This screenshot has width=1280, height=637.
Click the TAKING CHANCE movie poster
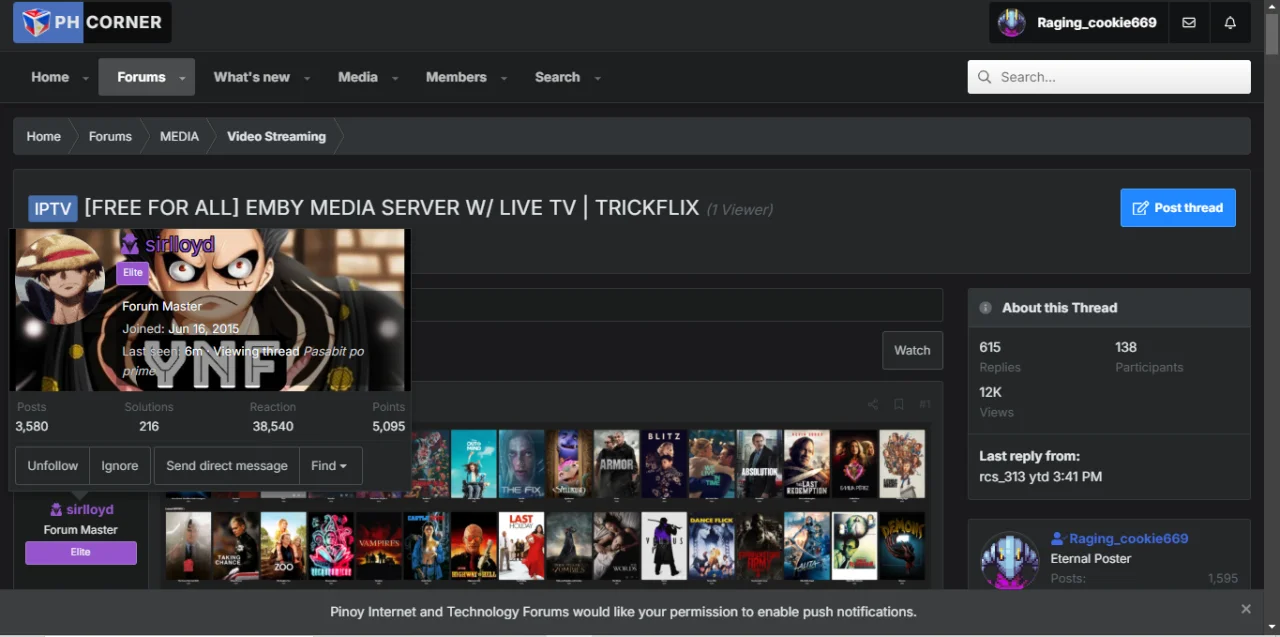236,546
